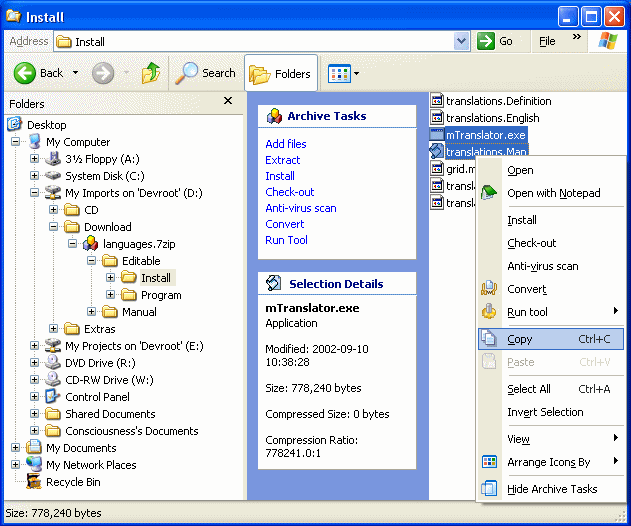631x526 pixels.
Task: Close the Folders pane with X
Action: pyautogui.click(x=228, y=102)
